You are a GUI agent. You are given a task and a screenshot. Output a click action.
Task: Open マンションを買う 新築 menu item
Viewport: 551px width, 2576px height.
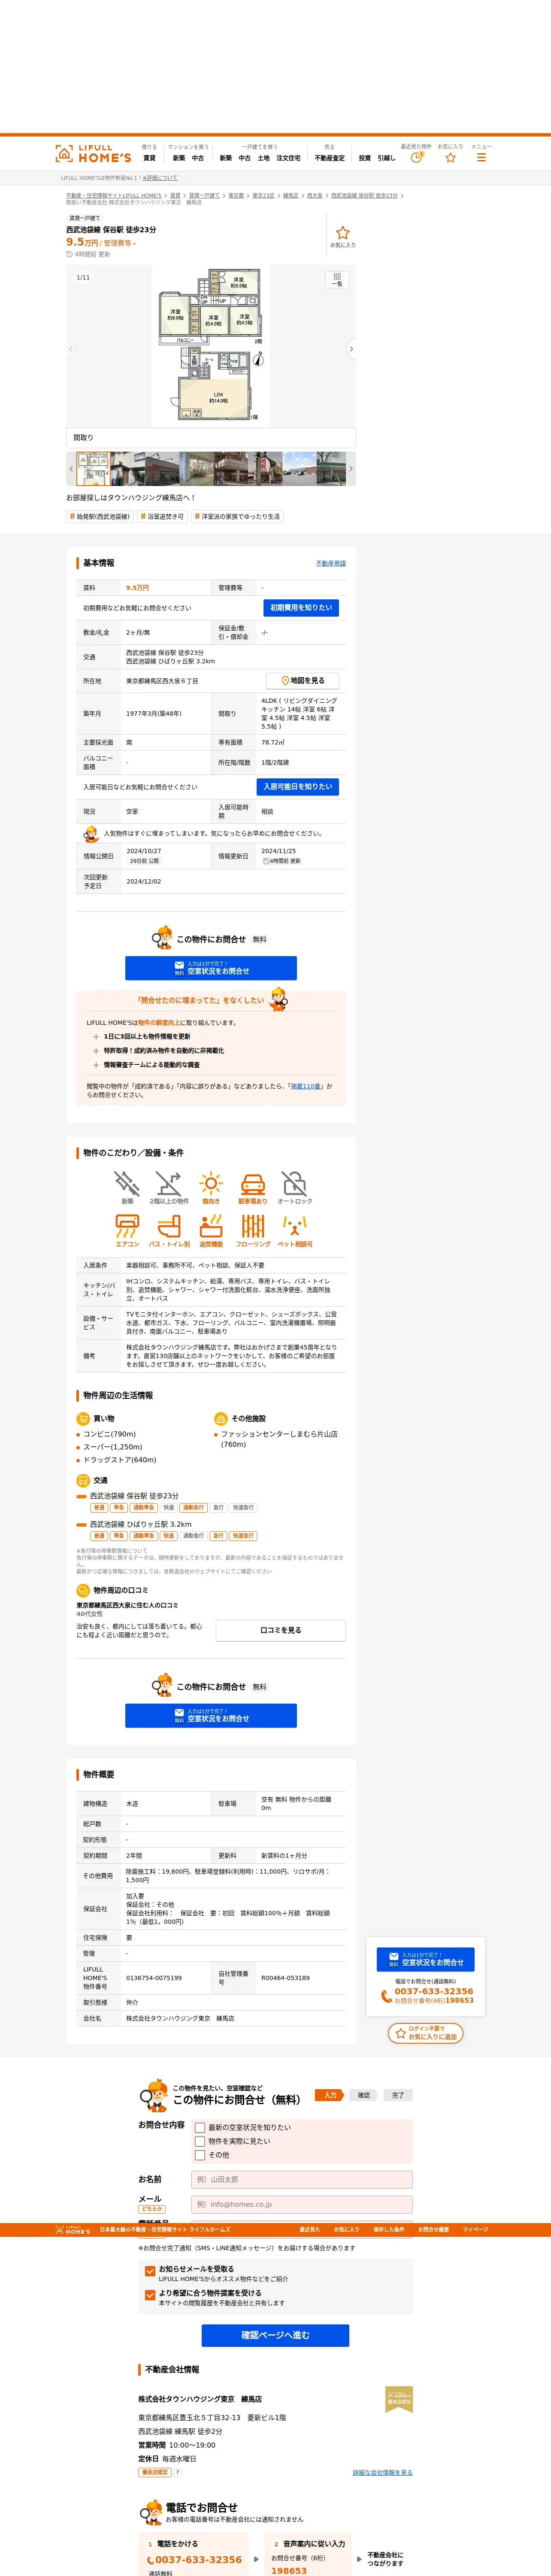tap(179, 158)
